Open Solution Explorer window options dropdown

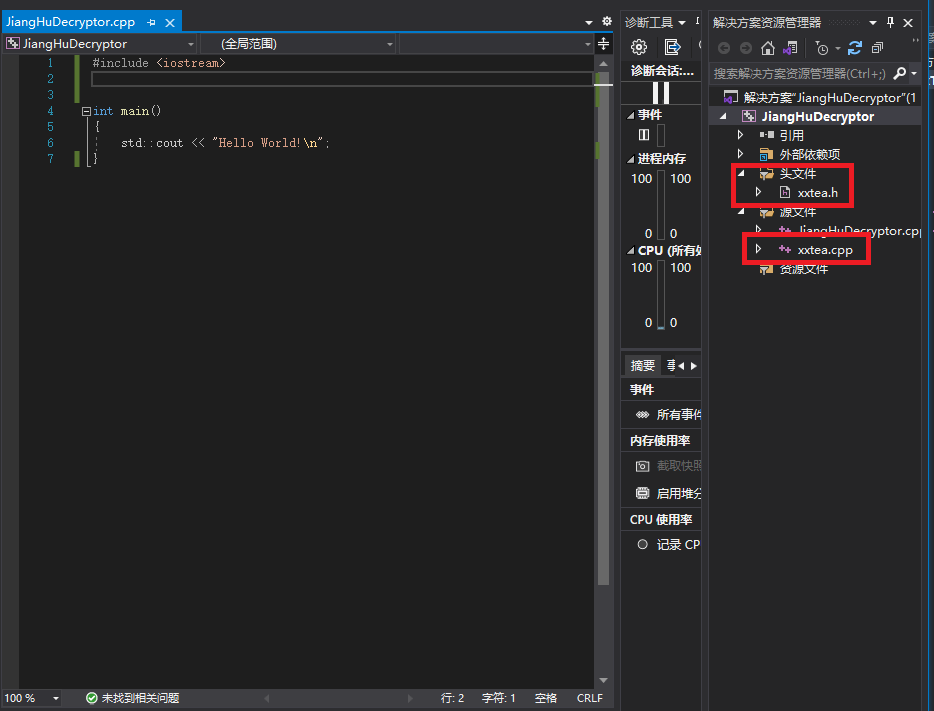tap(873, 23)
